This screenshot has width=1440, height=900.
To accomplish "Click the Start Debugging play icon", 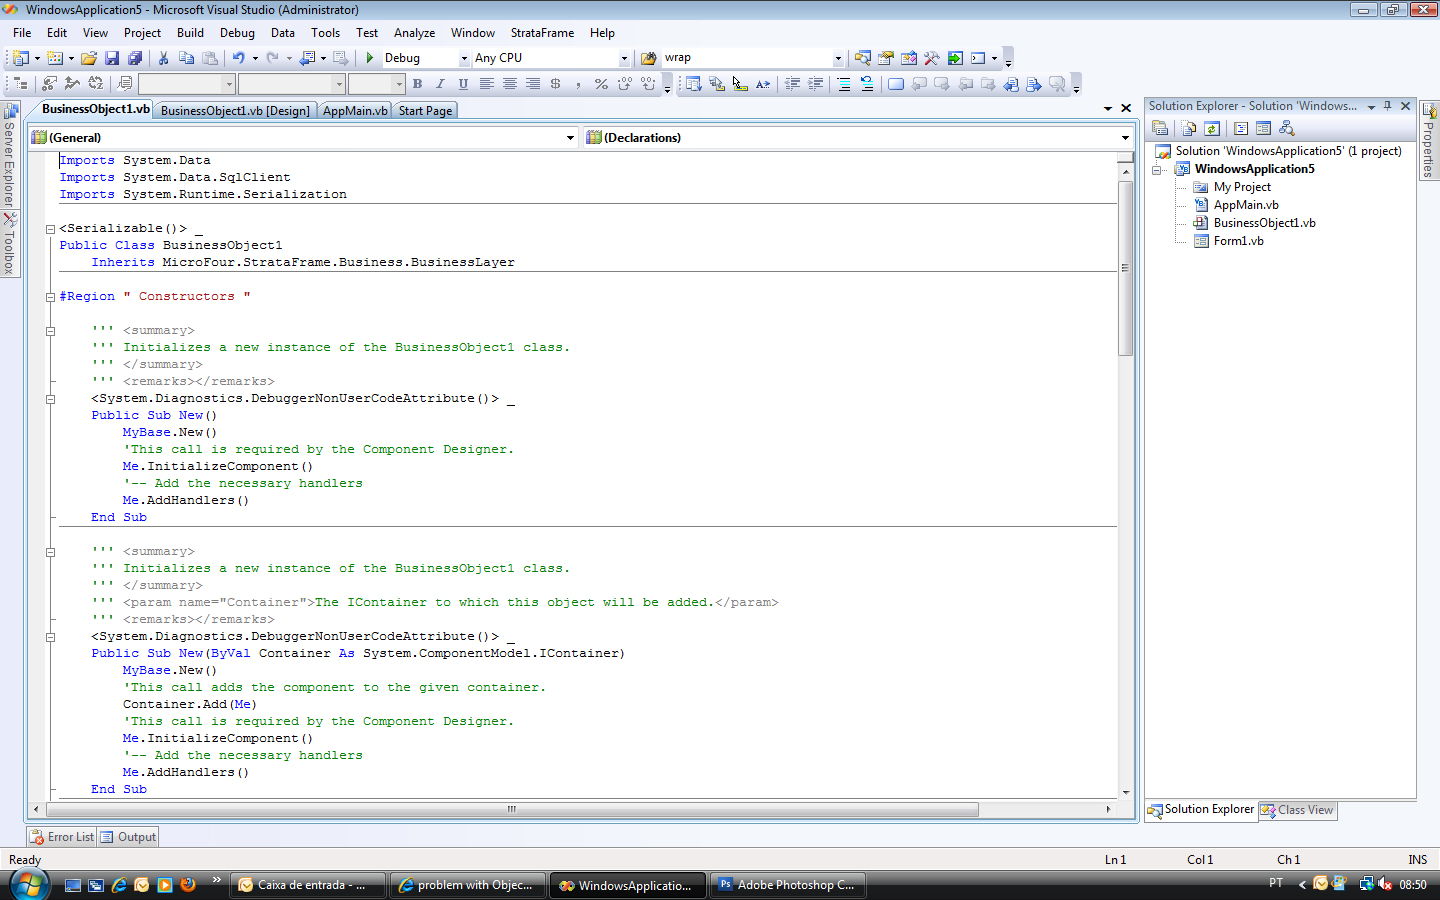I will click(370, 58).
